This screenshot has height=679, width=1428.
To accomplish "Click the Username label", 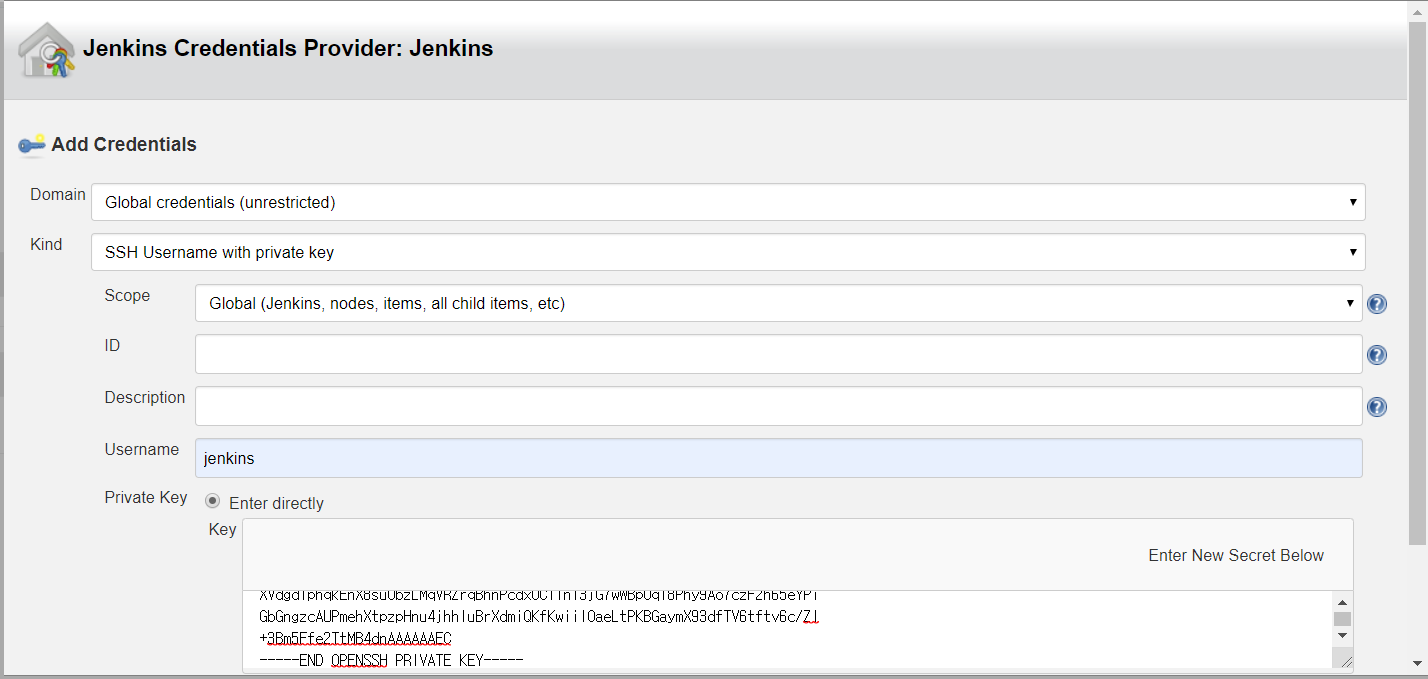I will tap(142, 450).
